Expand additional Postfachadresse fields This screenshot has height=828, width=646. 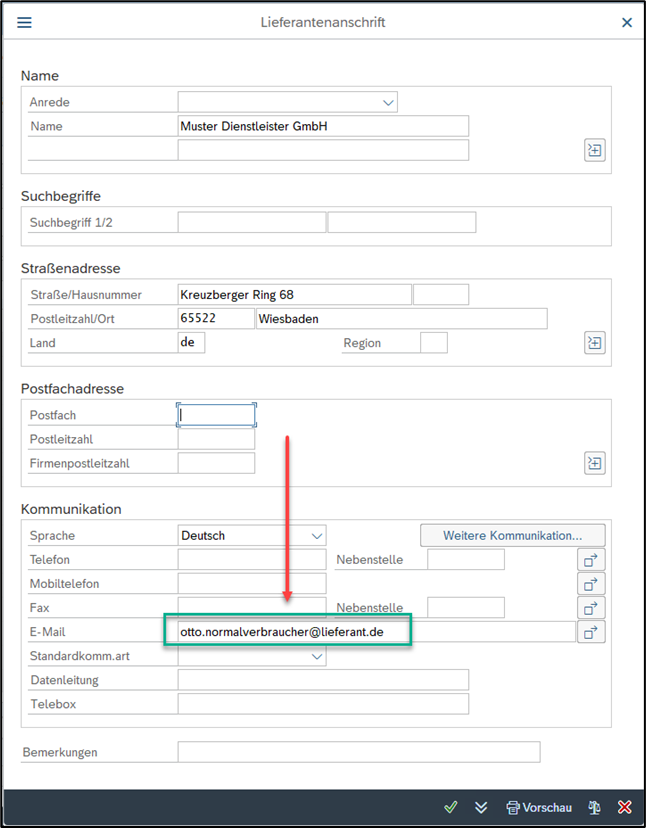595,463
